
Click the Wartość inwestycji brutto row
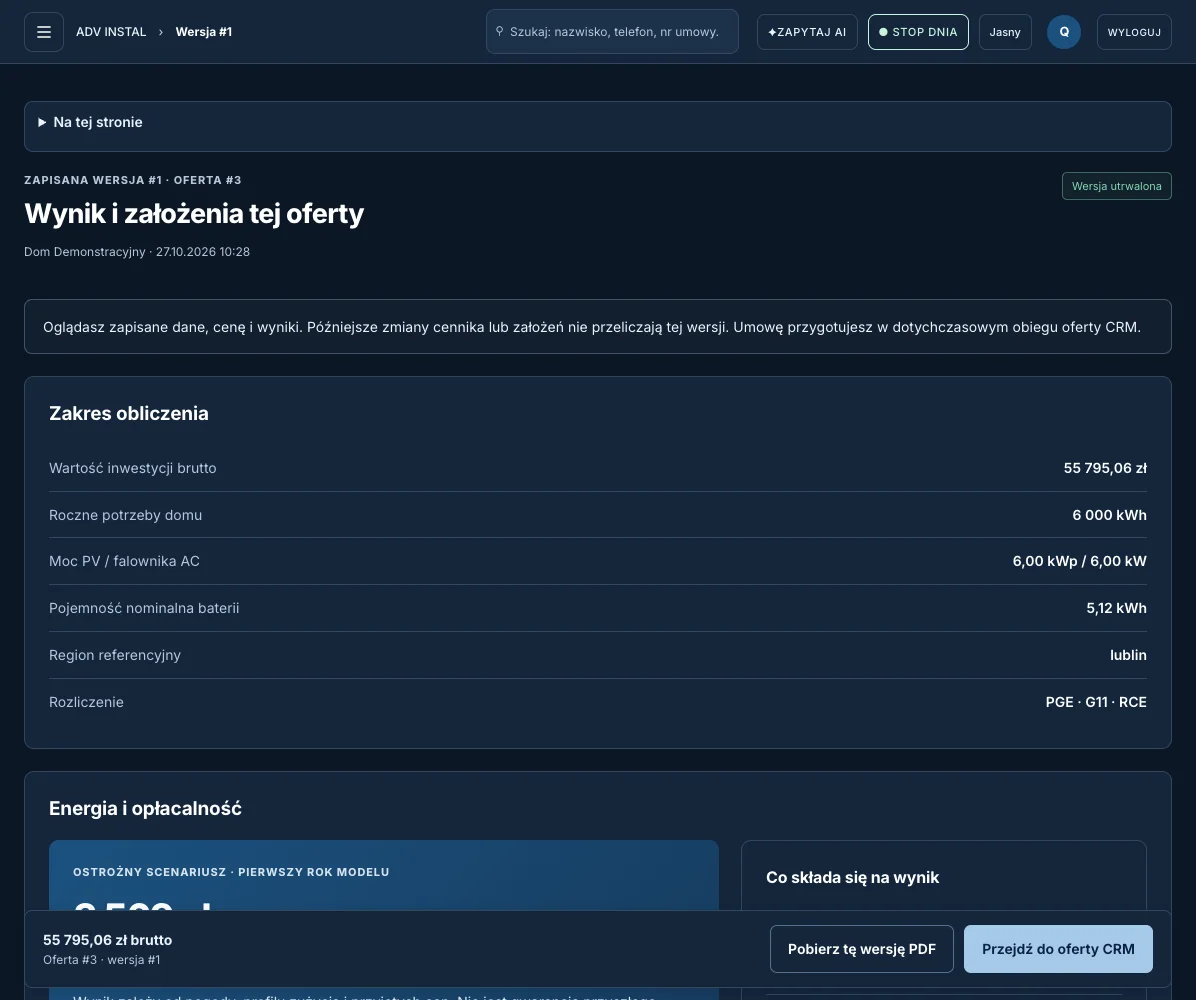tap(597, 468)
